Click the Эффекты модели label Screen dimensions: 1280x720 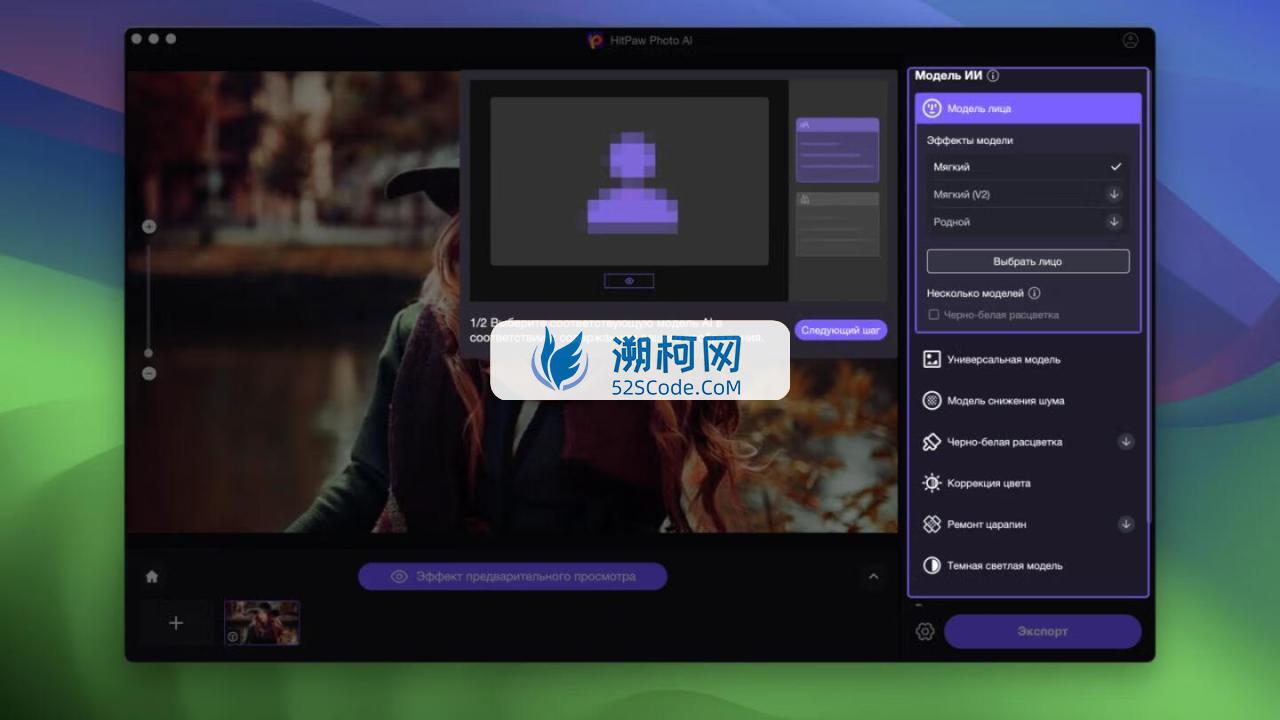click(x=969, y=141)
